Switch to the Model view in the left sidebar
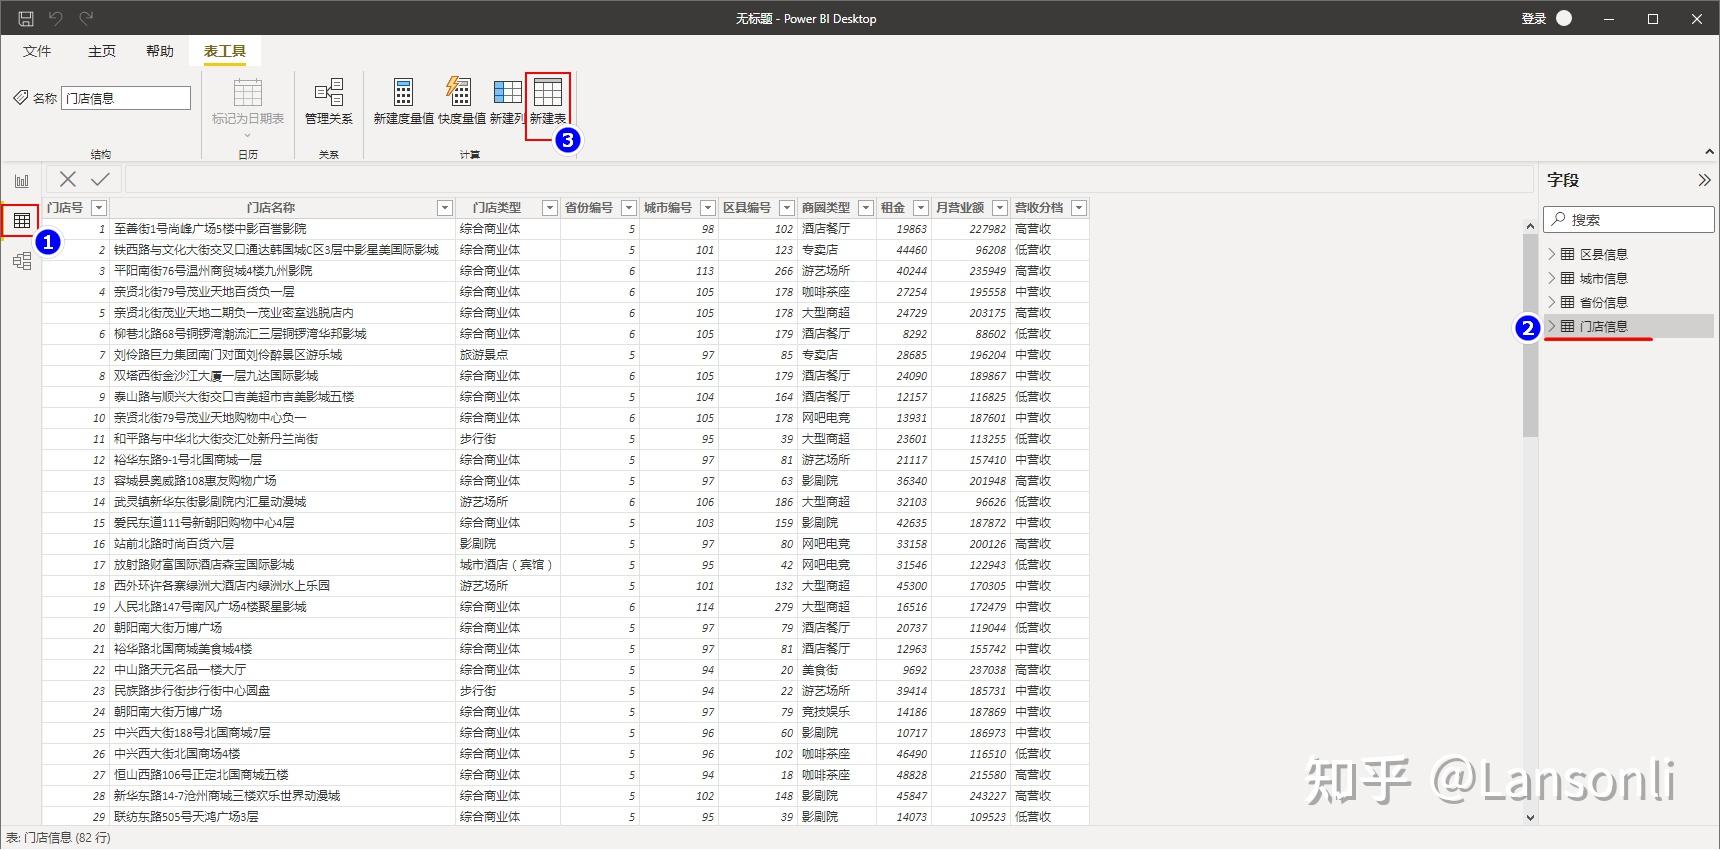1720x850 pixels. pos(21,261)
